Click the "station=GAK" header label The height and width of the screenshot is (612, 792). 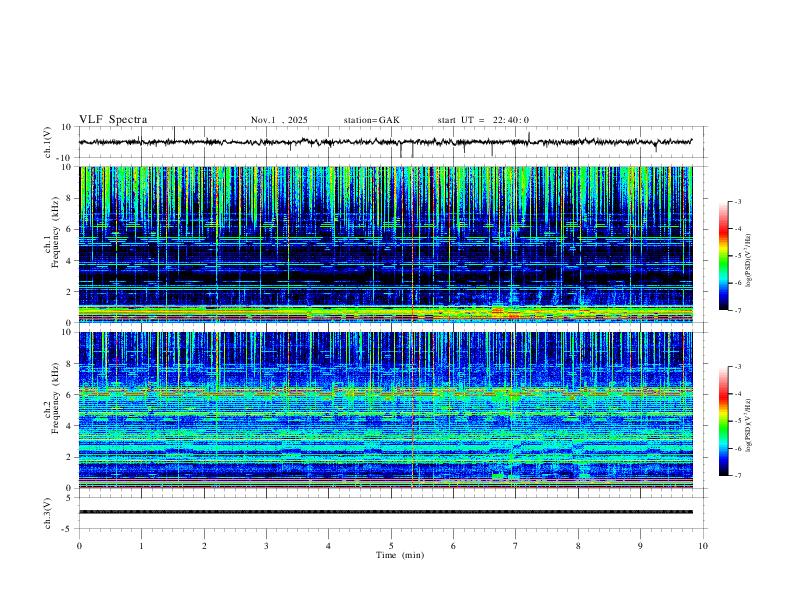point(371,120)
